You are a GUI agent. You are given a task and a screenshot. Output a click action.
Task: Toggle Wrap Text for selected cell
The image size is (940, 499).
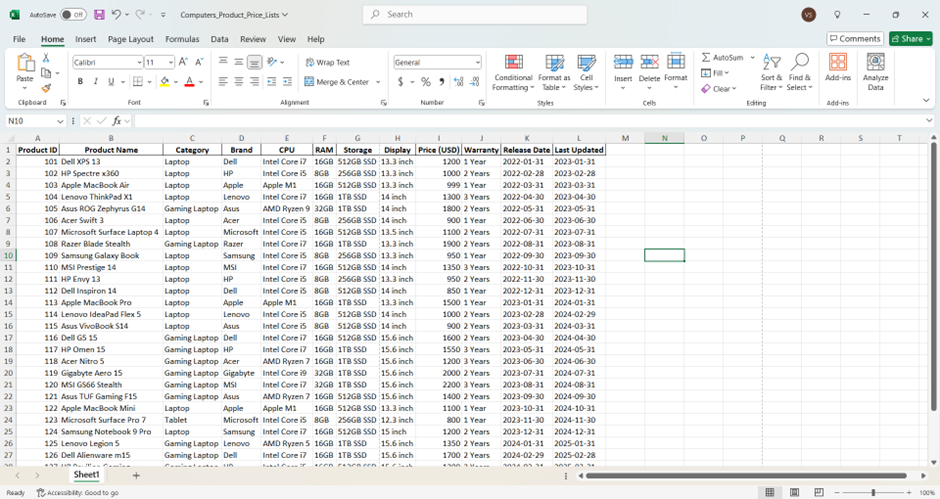tap(328, 62)
